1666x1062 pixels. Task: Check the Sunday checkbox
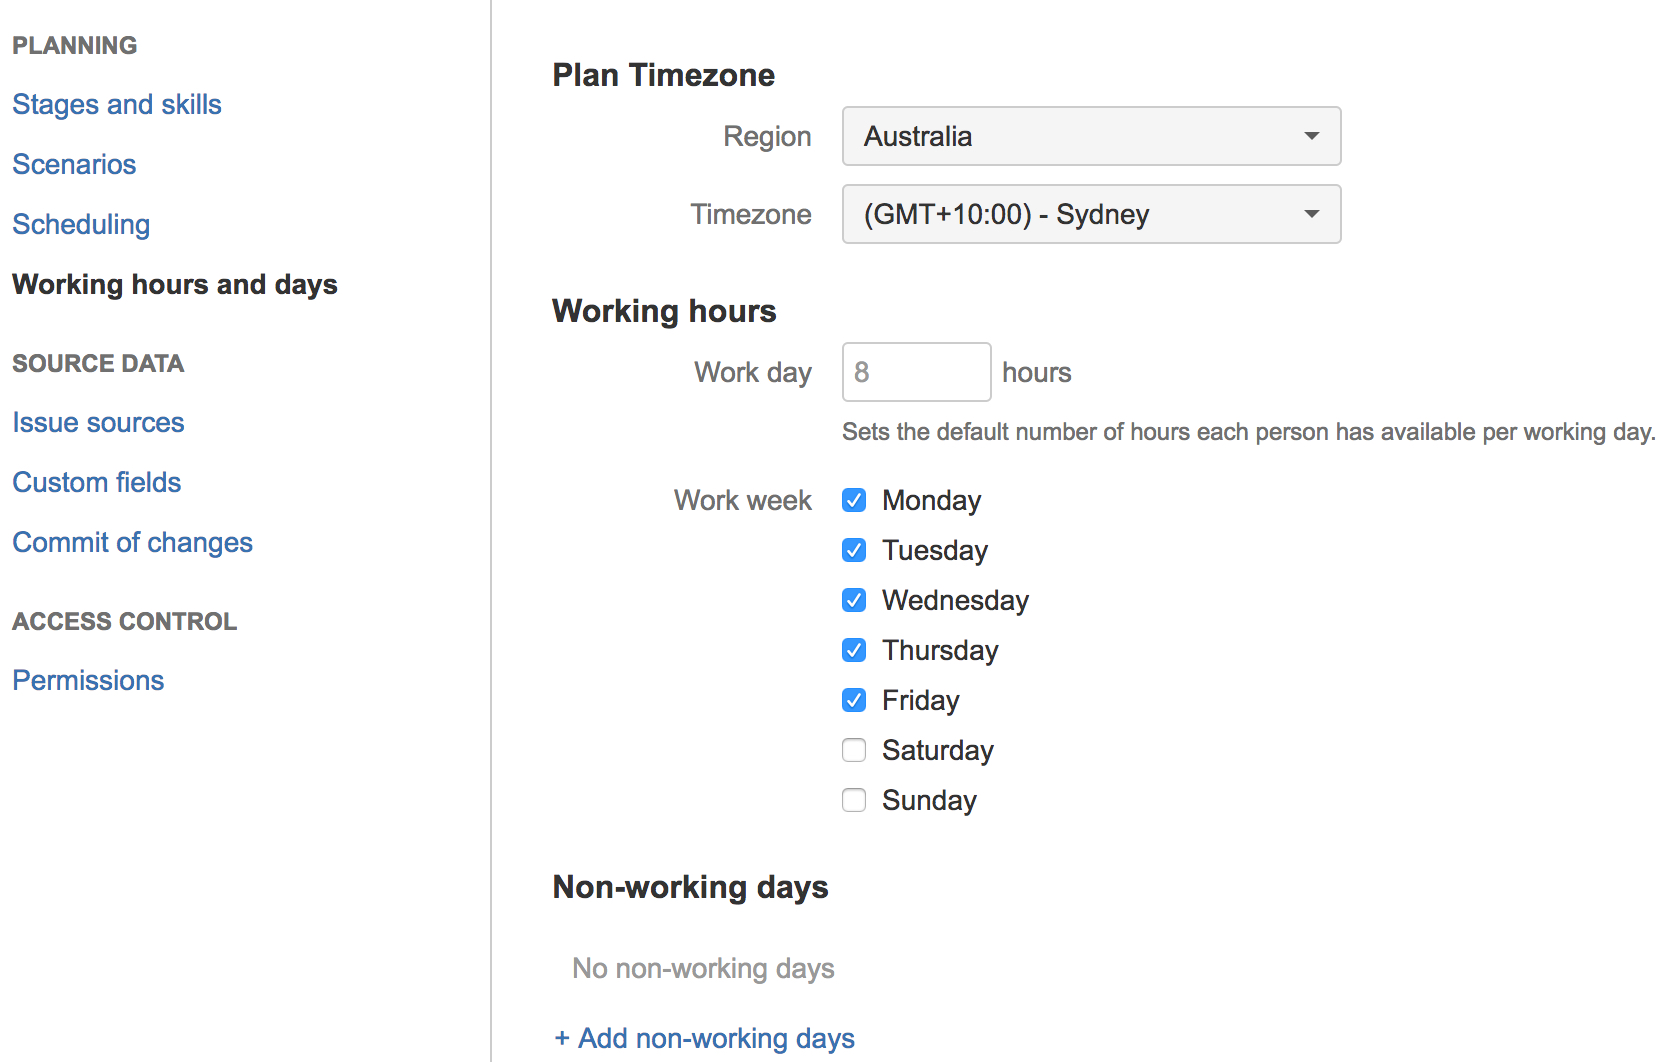[x=854, y=800]
